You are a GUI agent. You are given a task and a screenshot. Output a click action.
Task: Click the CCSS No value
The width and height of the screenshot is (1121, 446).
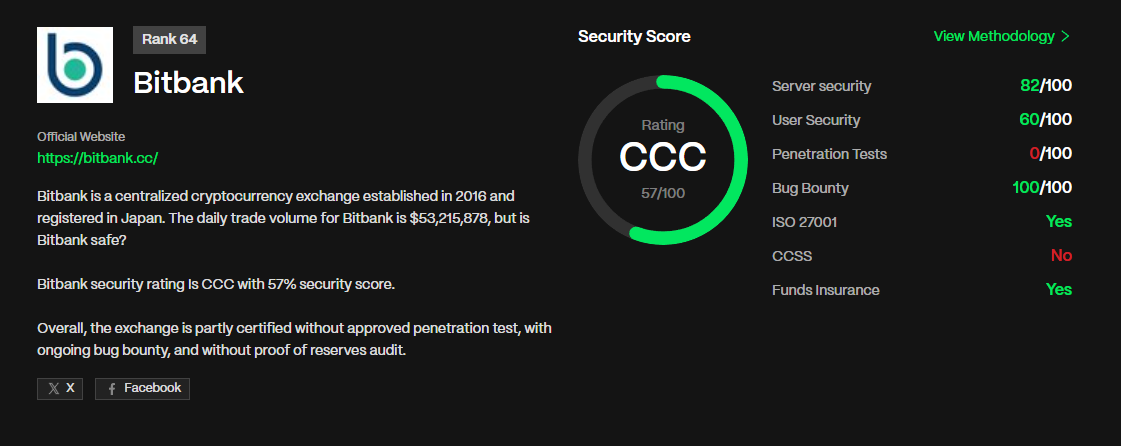pos(1062,256)
